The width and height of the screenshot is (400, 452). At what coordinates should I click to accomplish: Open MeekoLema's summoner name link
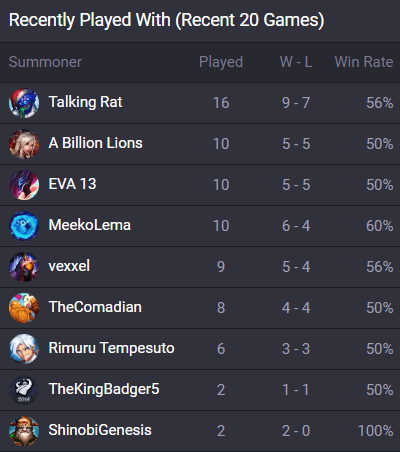(x=90, y=225)
